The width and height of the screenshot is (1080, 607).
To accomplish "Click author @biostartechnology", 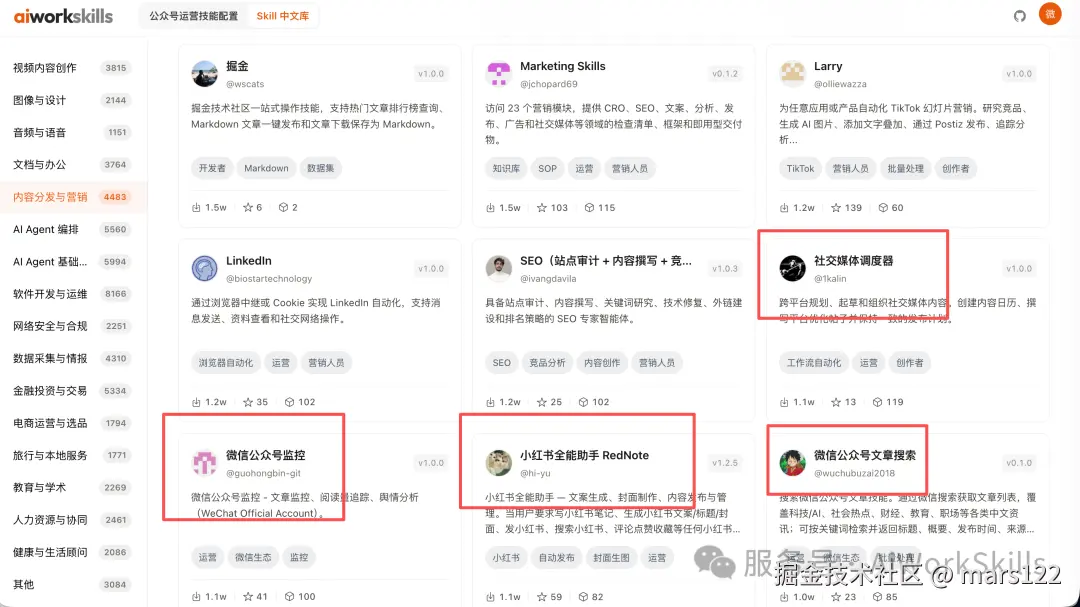I will click(269, 278).
